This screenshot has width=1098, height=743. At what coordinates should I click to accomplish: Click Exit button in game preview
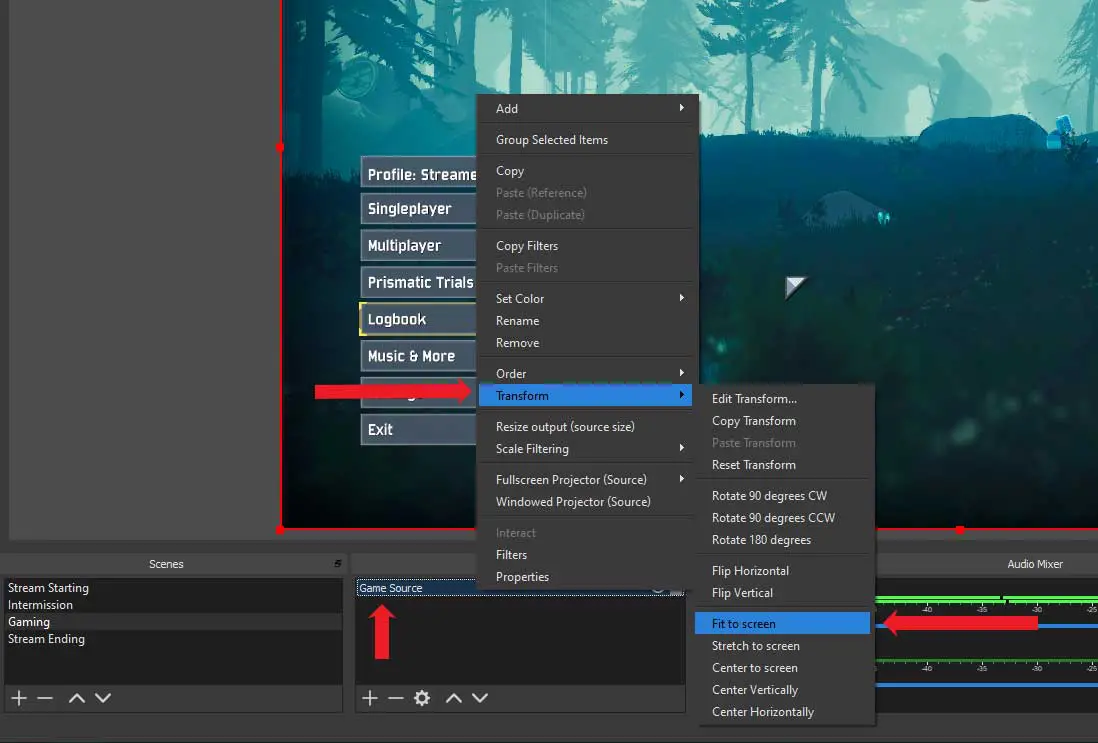(x=418, y=429)
